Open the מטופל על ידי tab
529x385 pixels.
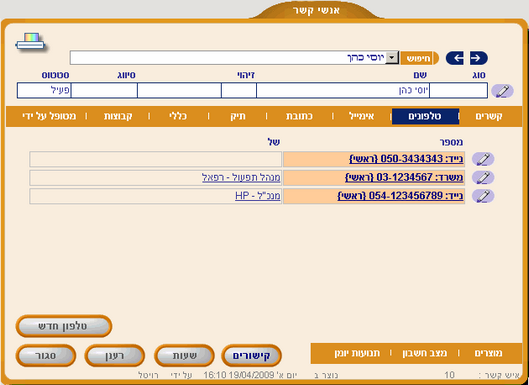49,116
